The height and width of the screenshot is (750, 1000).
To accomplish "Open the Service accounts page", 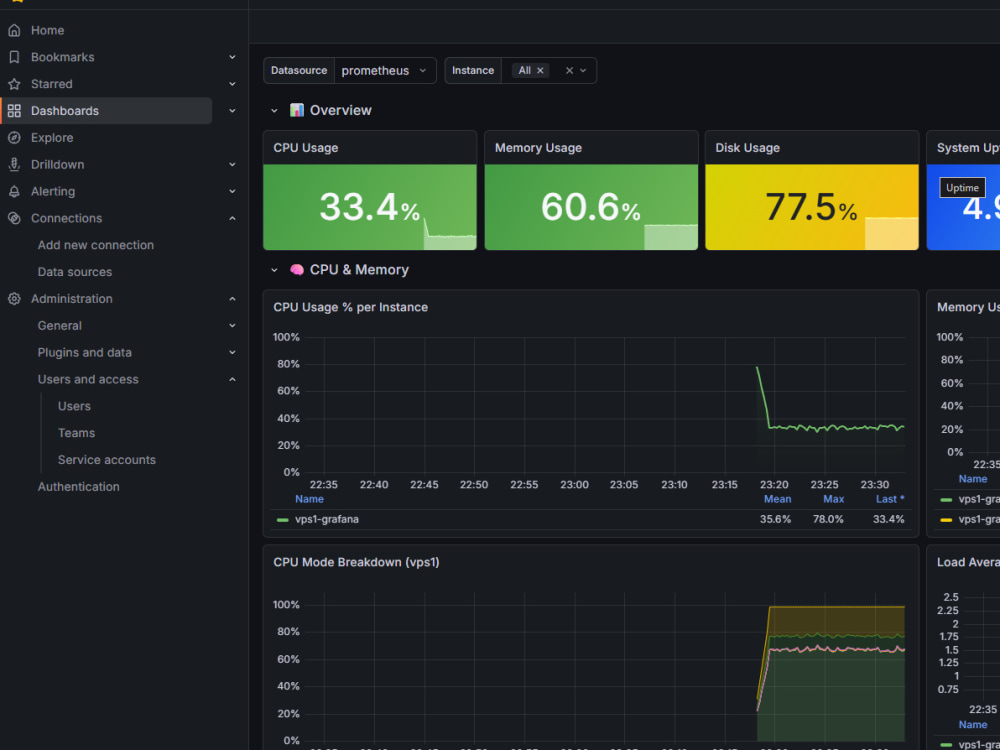I will [x=107, y=460].
